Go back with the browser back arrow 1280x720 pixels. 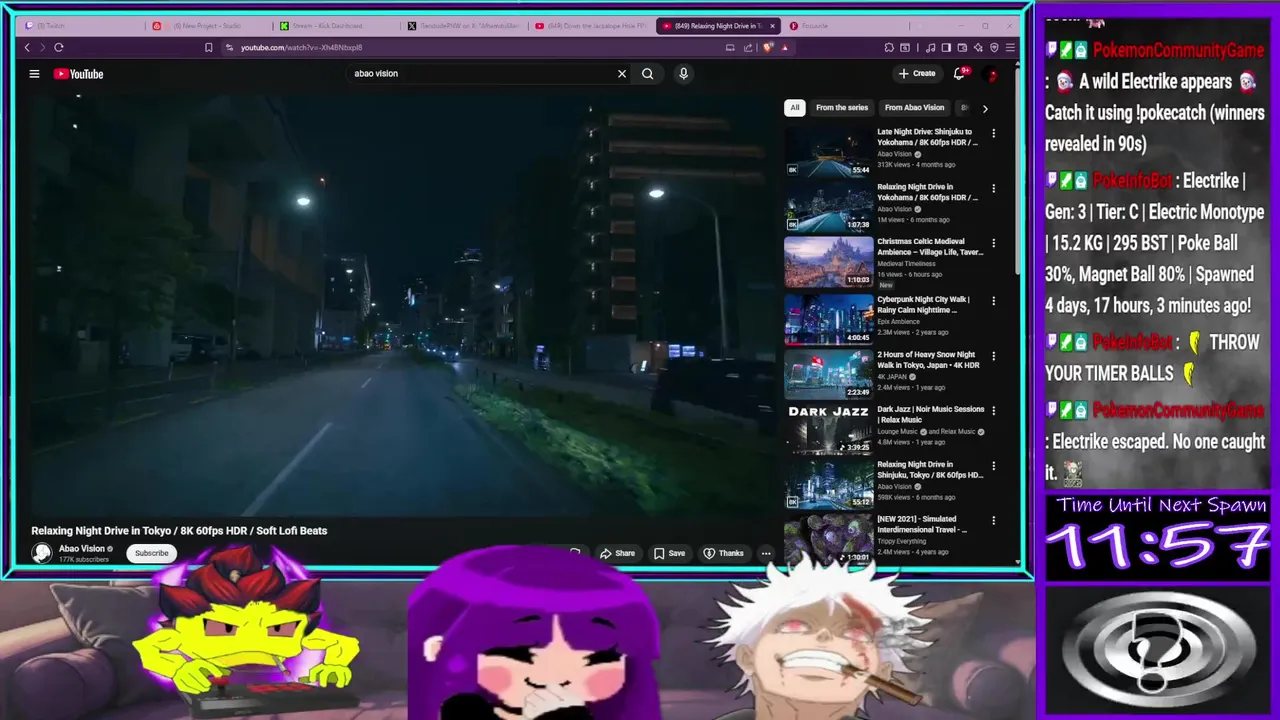point(27,47)
